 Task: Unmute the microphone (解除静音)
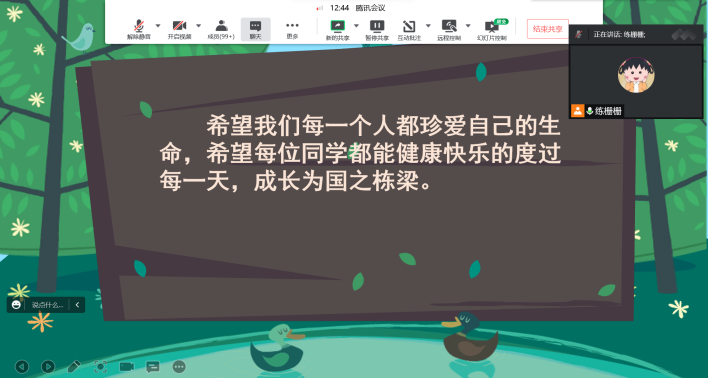pyautogui.click(x=139, y=30)
